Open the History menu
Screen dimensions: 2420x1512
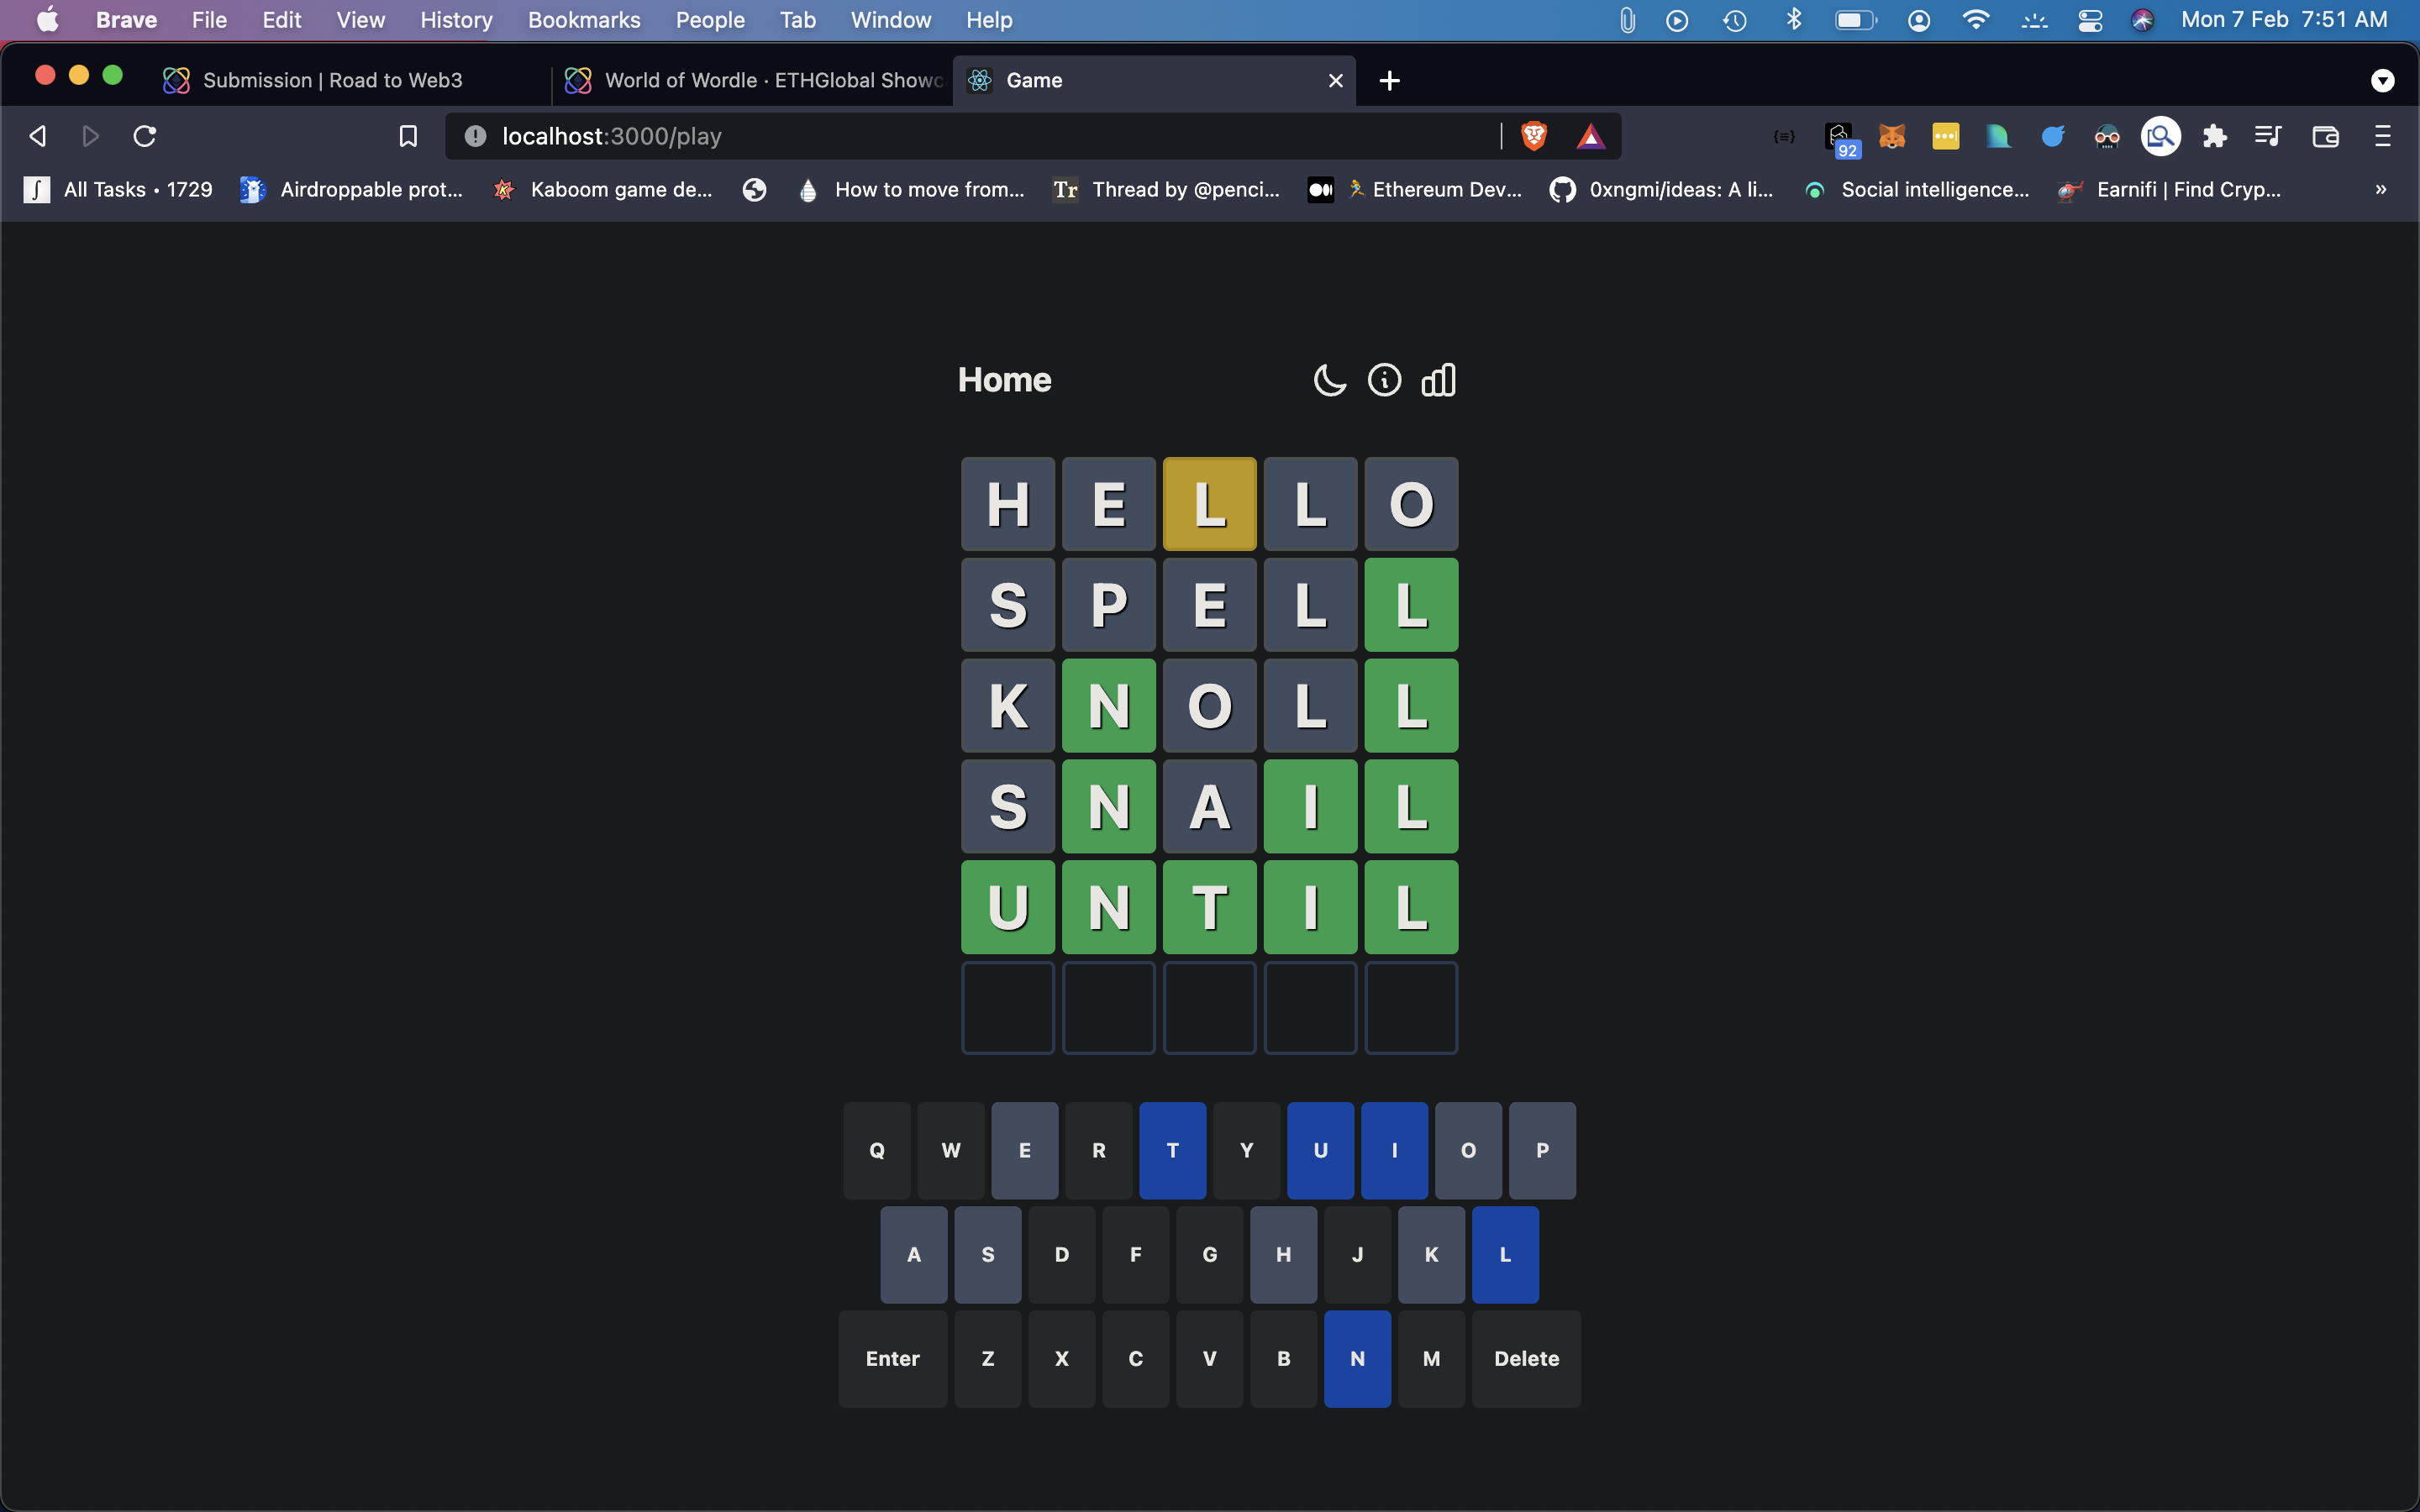coord(456,20)
